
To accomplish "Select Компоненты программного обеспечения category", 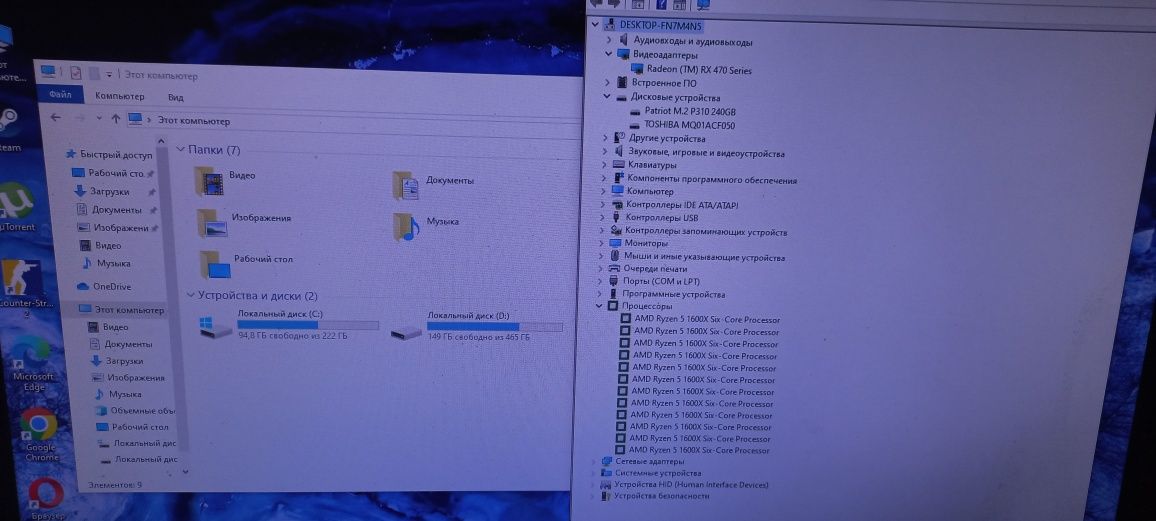I will tap(711, 179).
